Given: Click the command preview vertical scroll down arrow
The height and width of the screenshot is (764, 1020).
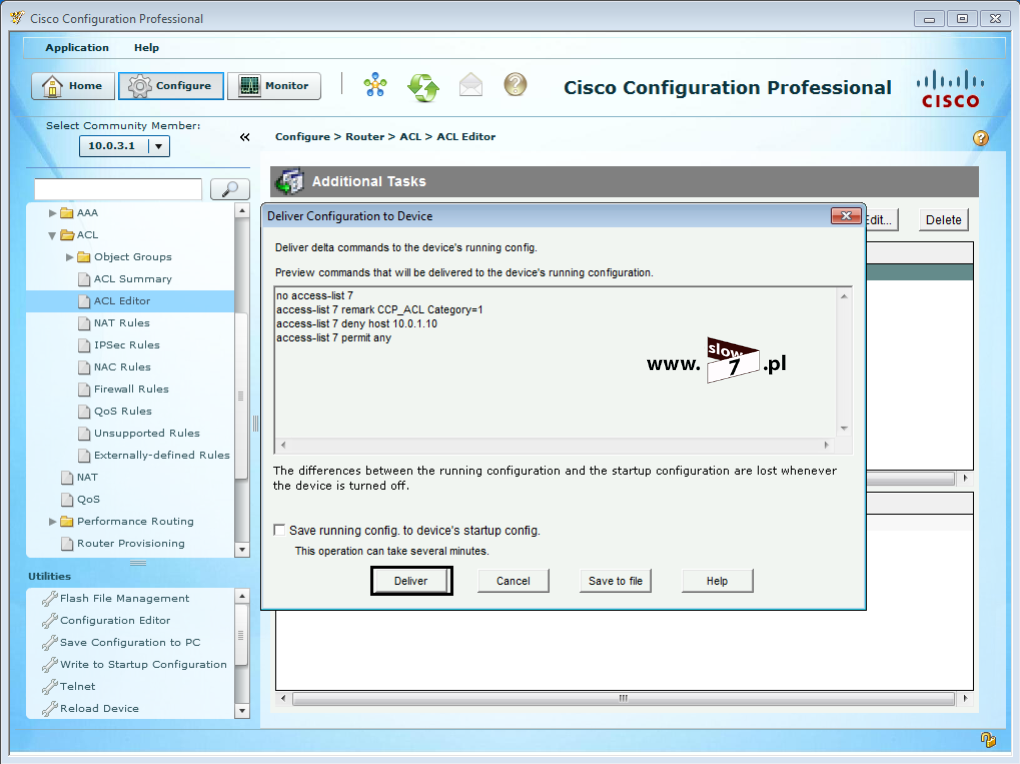Looking at the screenshot, I should click(x=844, y=428).
